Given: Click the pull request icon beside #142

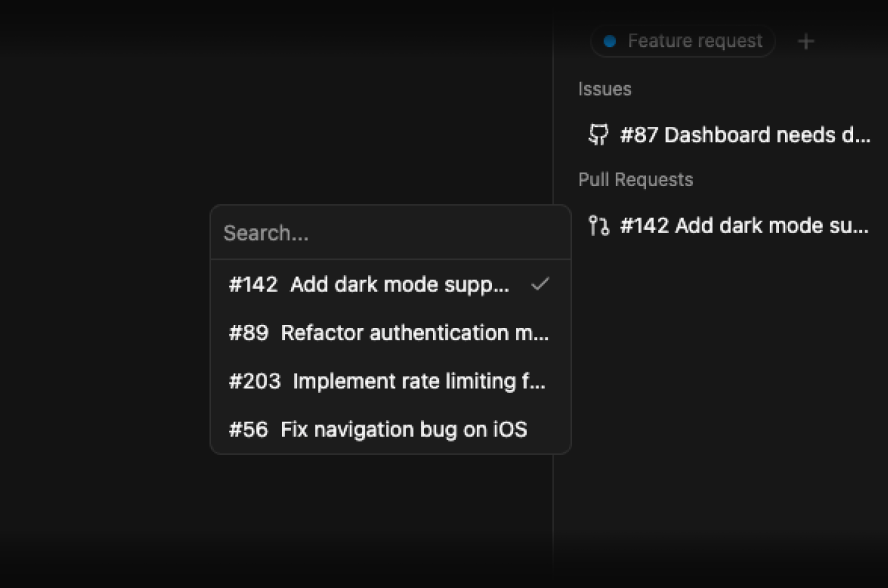Looking at the screenshot, I should click(598, 226).
